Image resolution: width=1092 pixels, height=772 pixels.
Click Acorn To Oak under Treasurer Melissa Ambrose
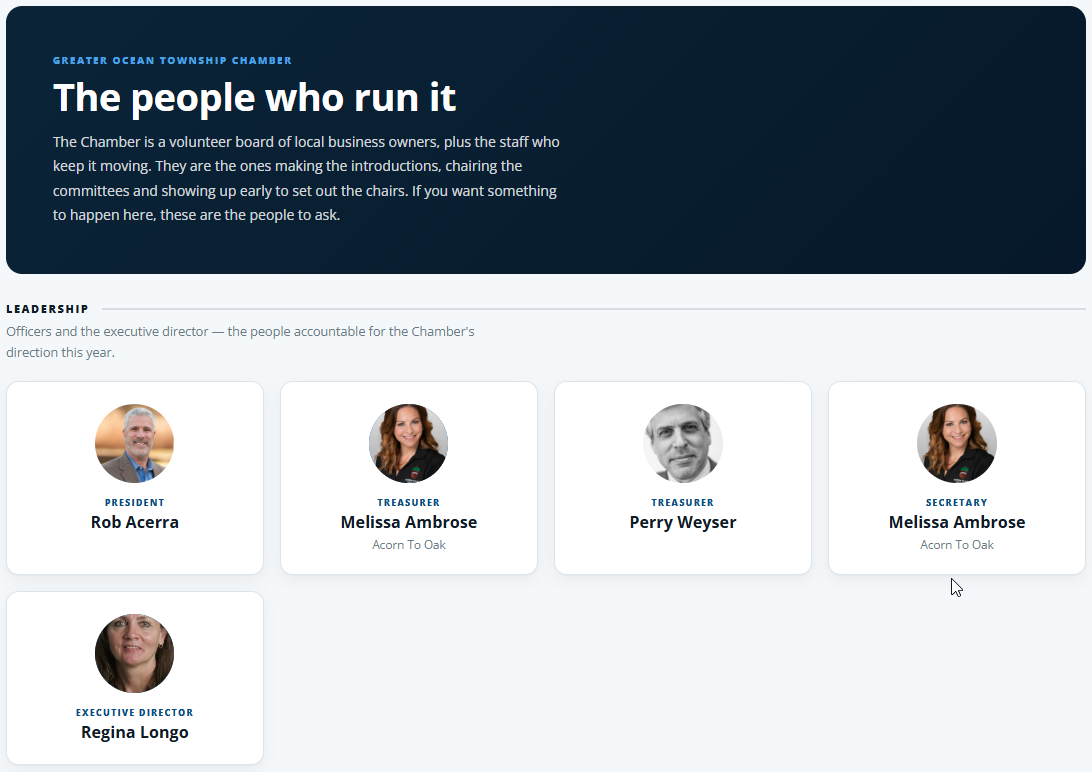[409, 545]
